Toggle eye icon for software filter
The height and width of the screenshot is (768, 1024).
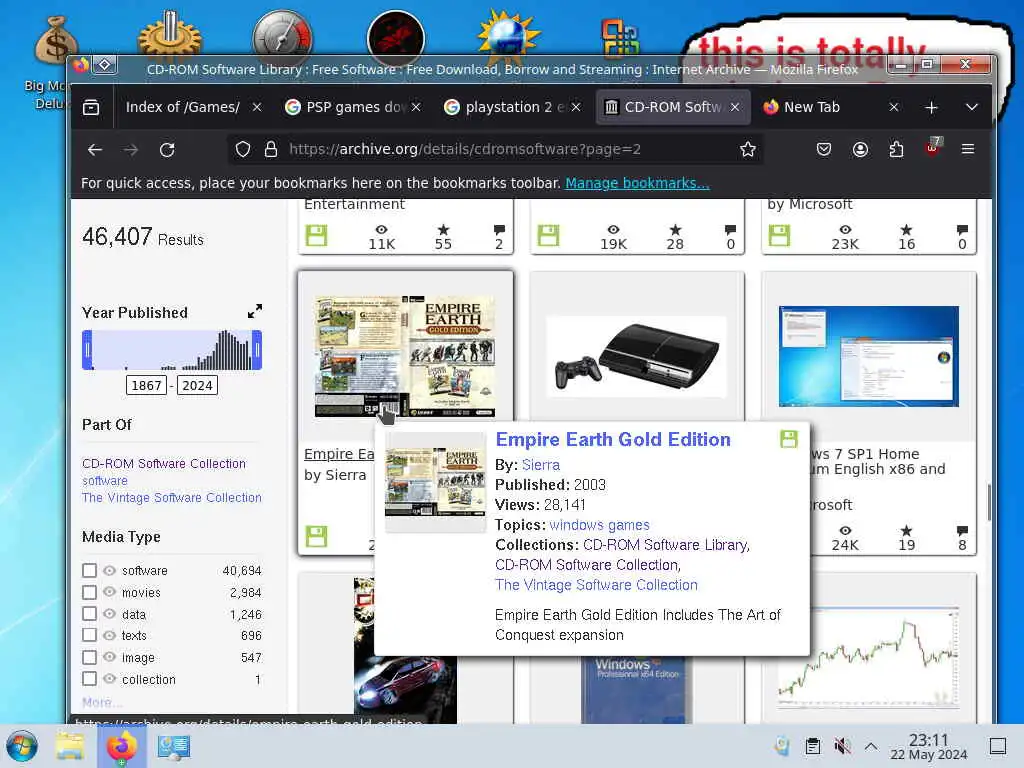(110, 571)
